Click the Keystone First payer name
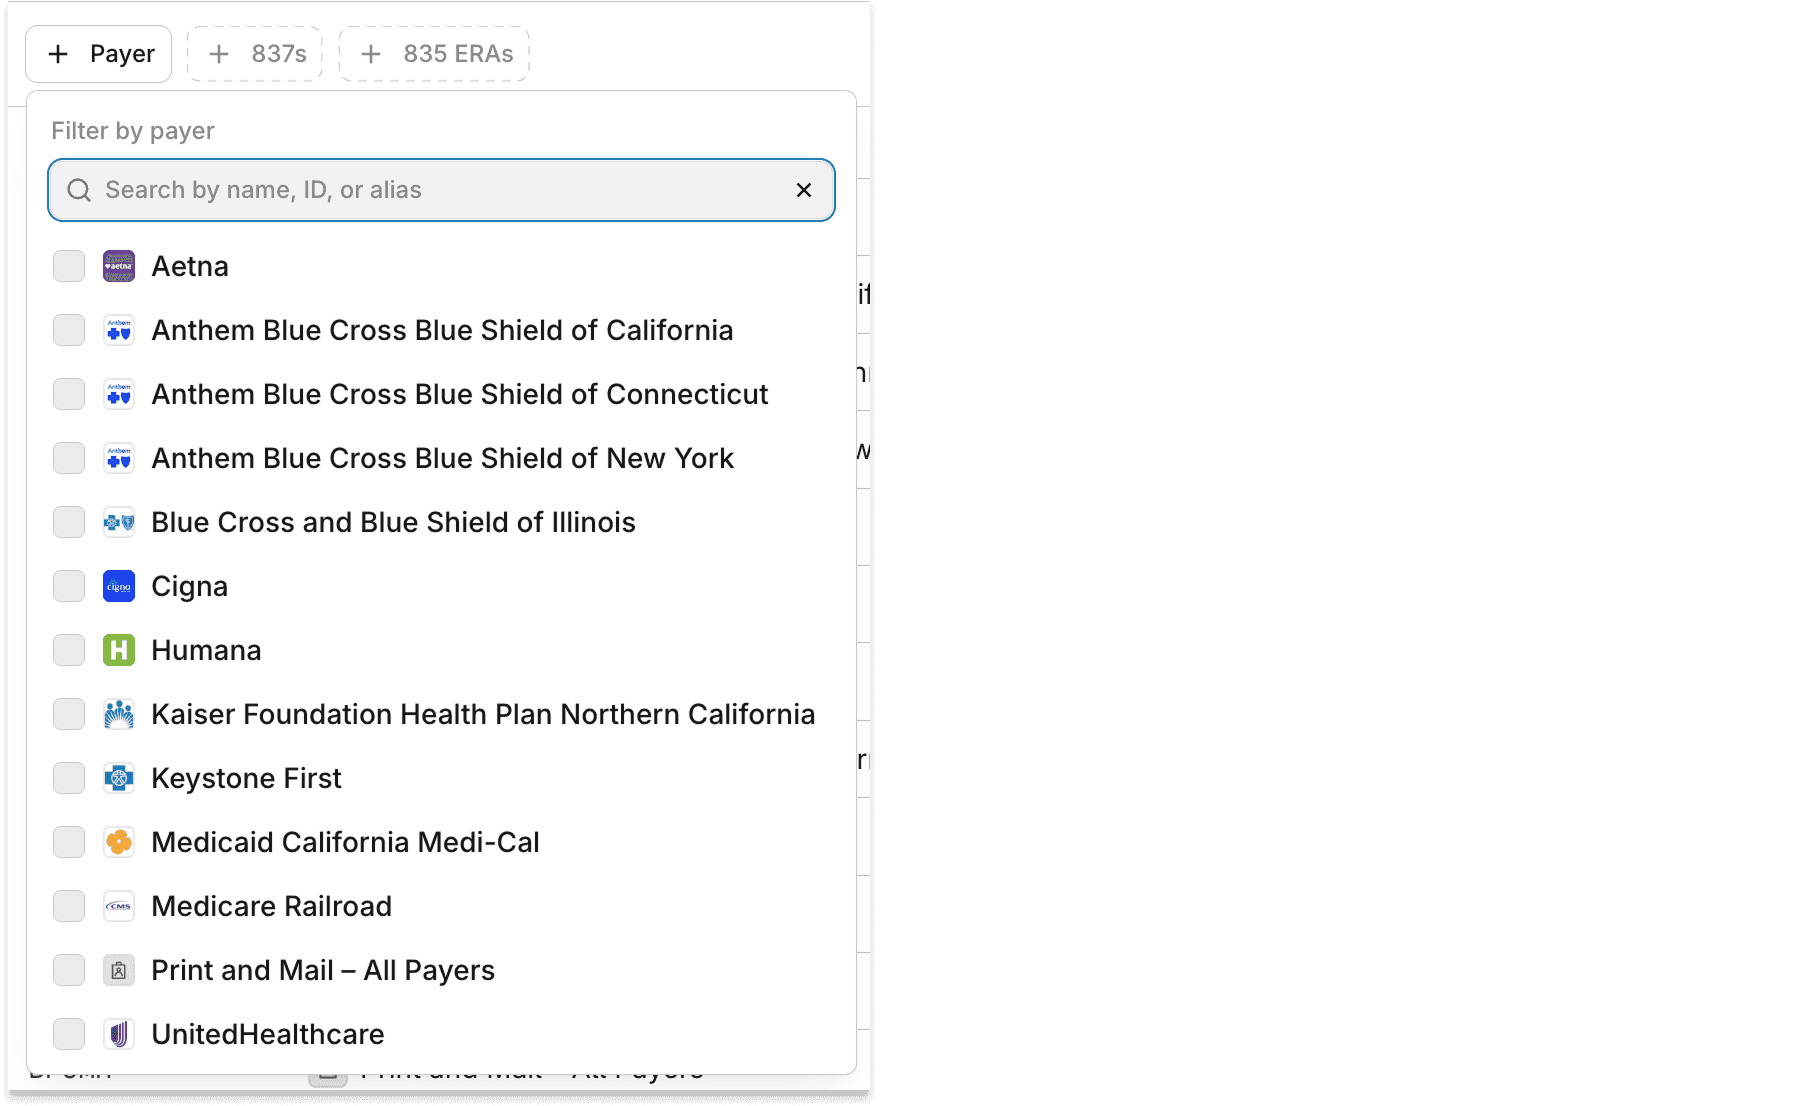This screenshot has width=1808, height=1106. 246,778
